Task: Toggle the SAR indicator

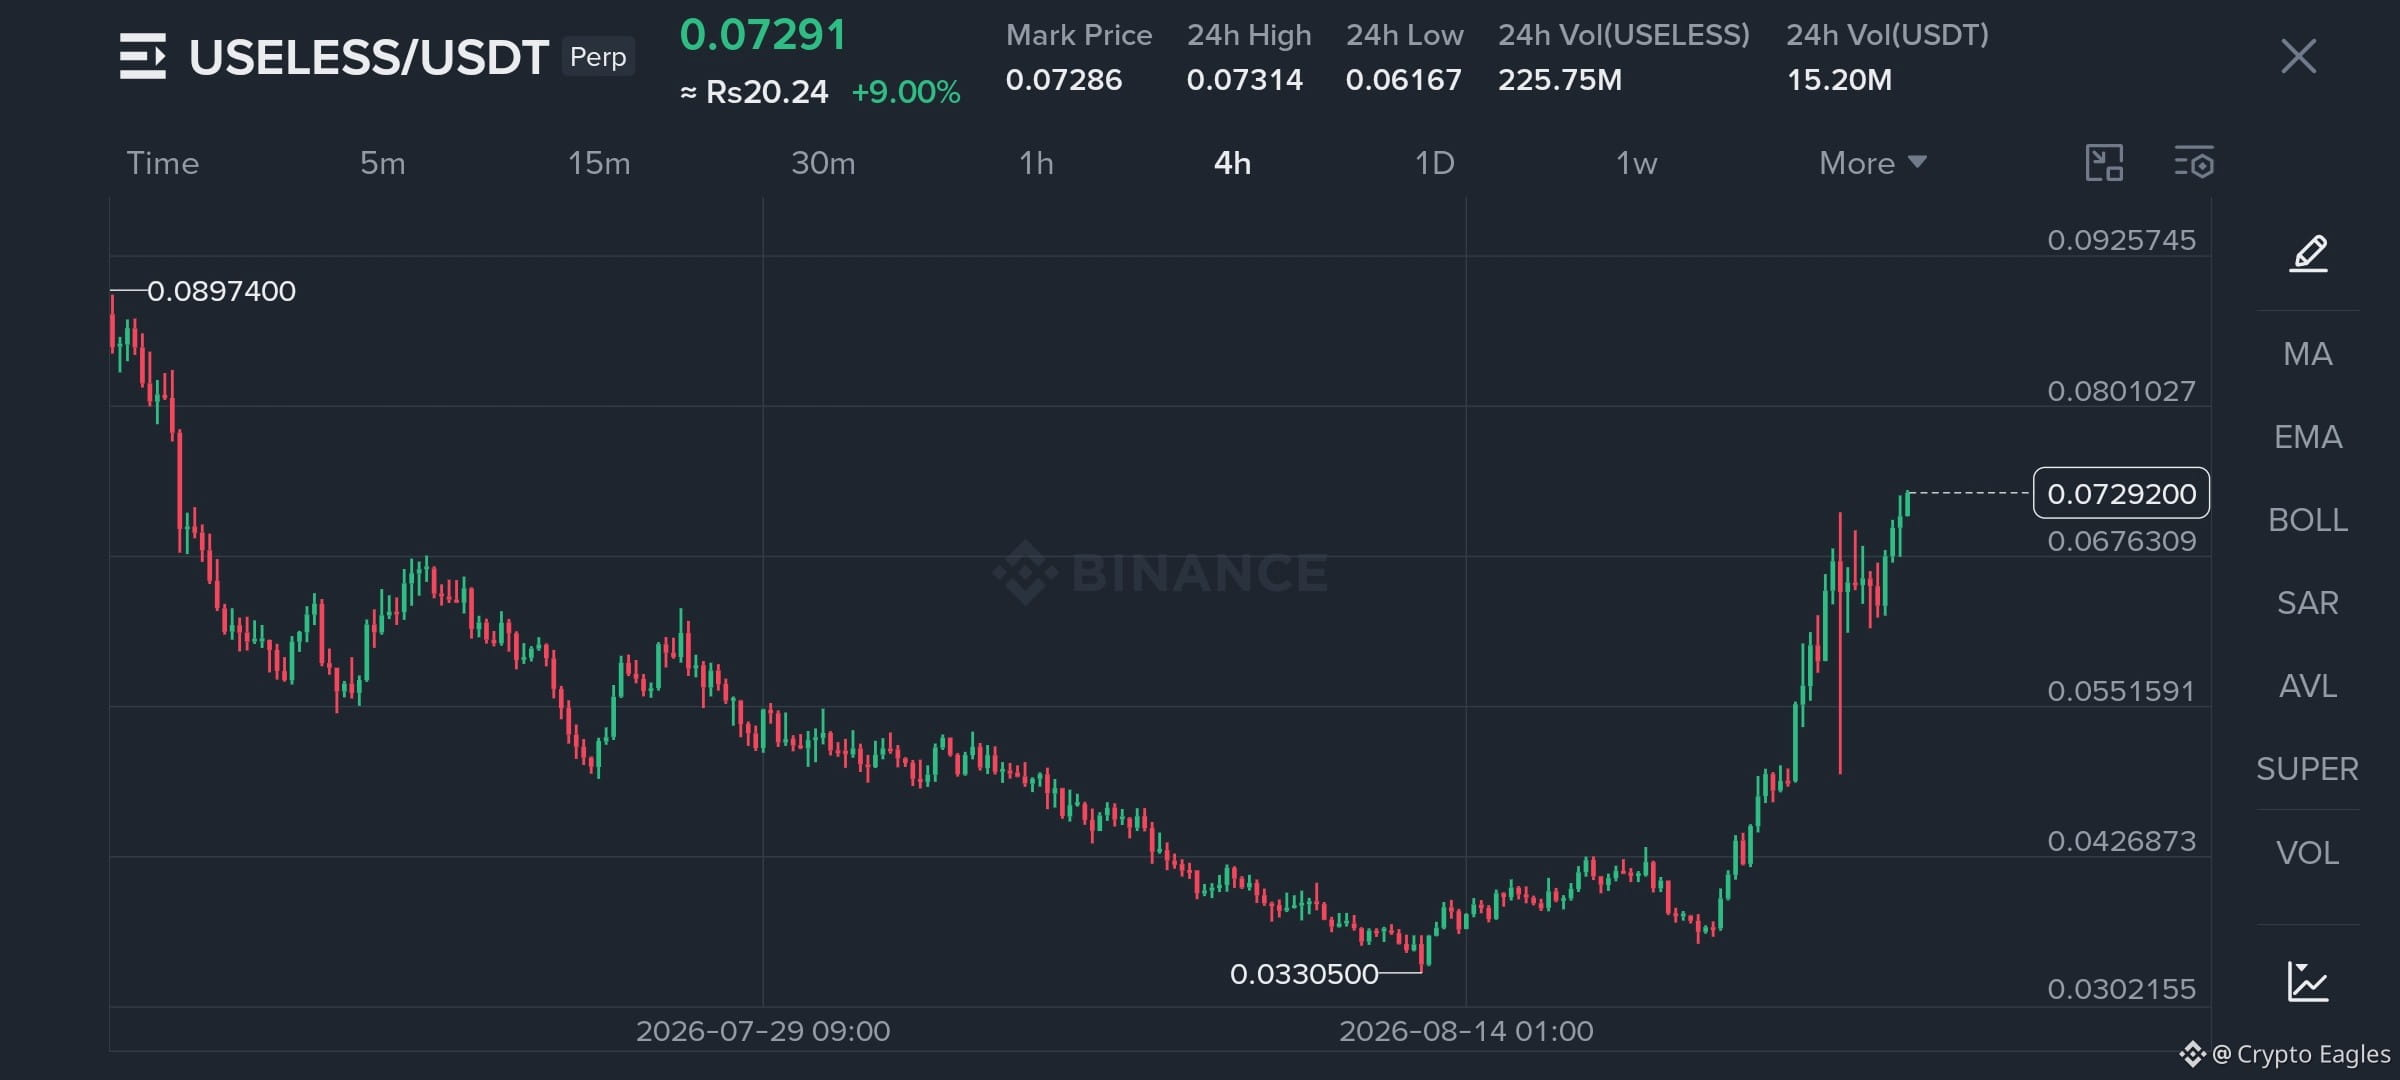Action: point(2308,603)
